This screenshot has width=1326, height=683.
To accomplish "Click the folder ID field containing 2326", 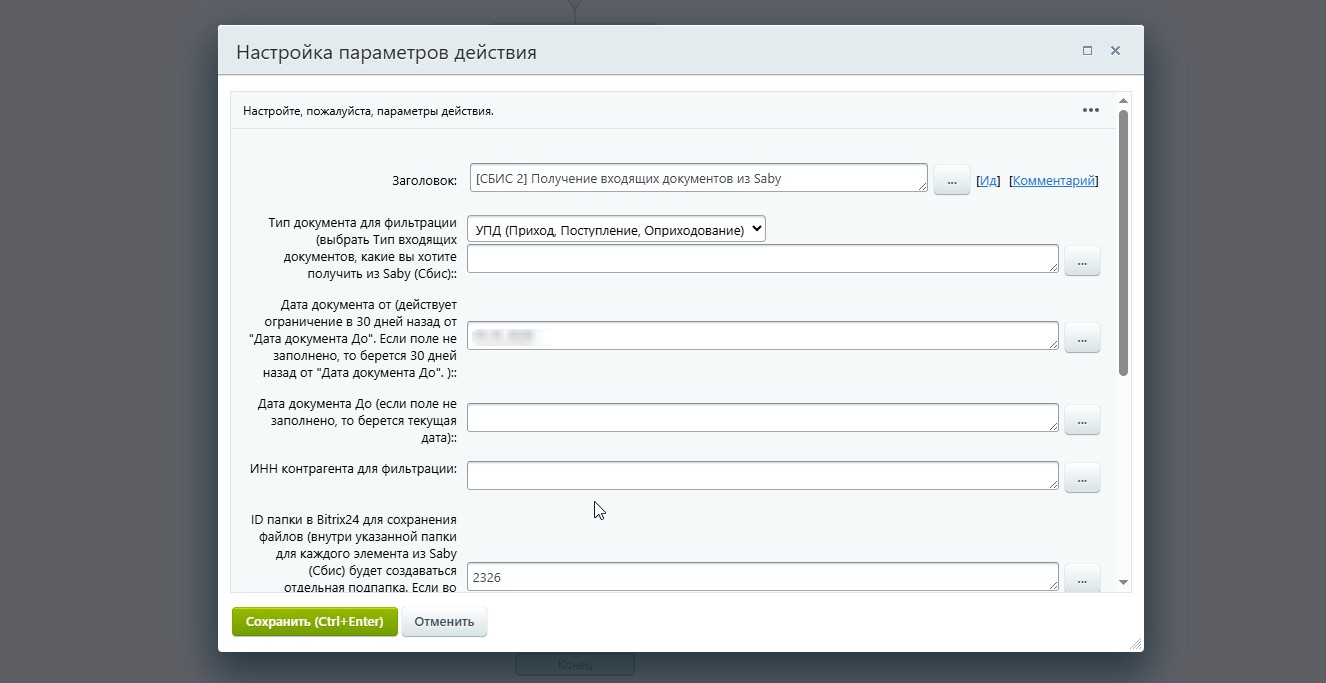I will pyautogui.click(x=762, y=577).
